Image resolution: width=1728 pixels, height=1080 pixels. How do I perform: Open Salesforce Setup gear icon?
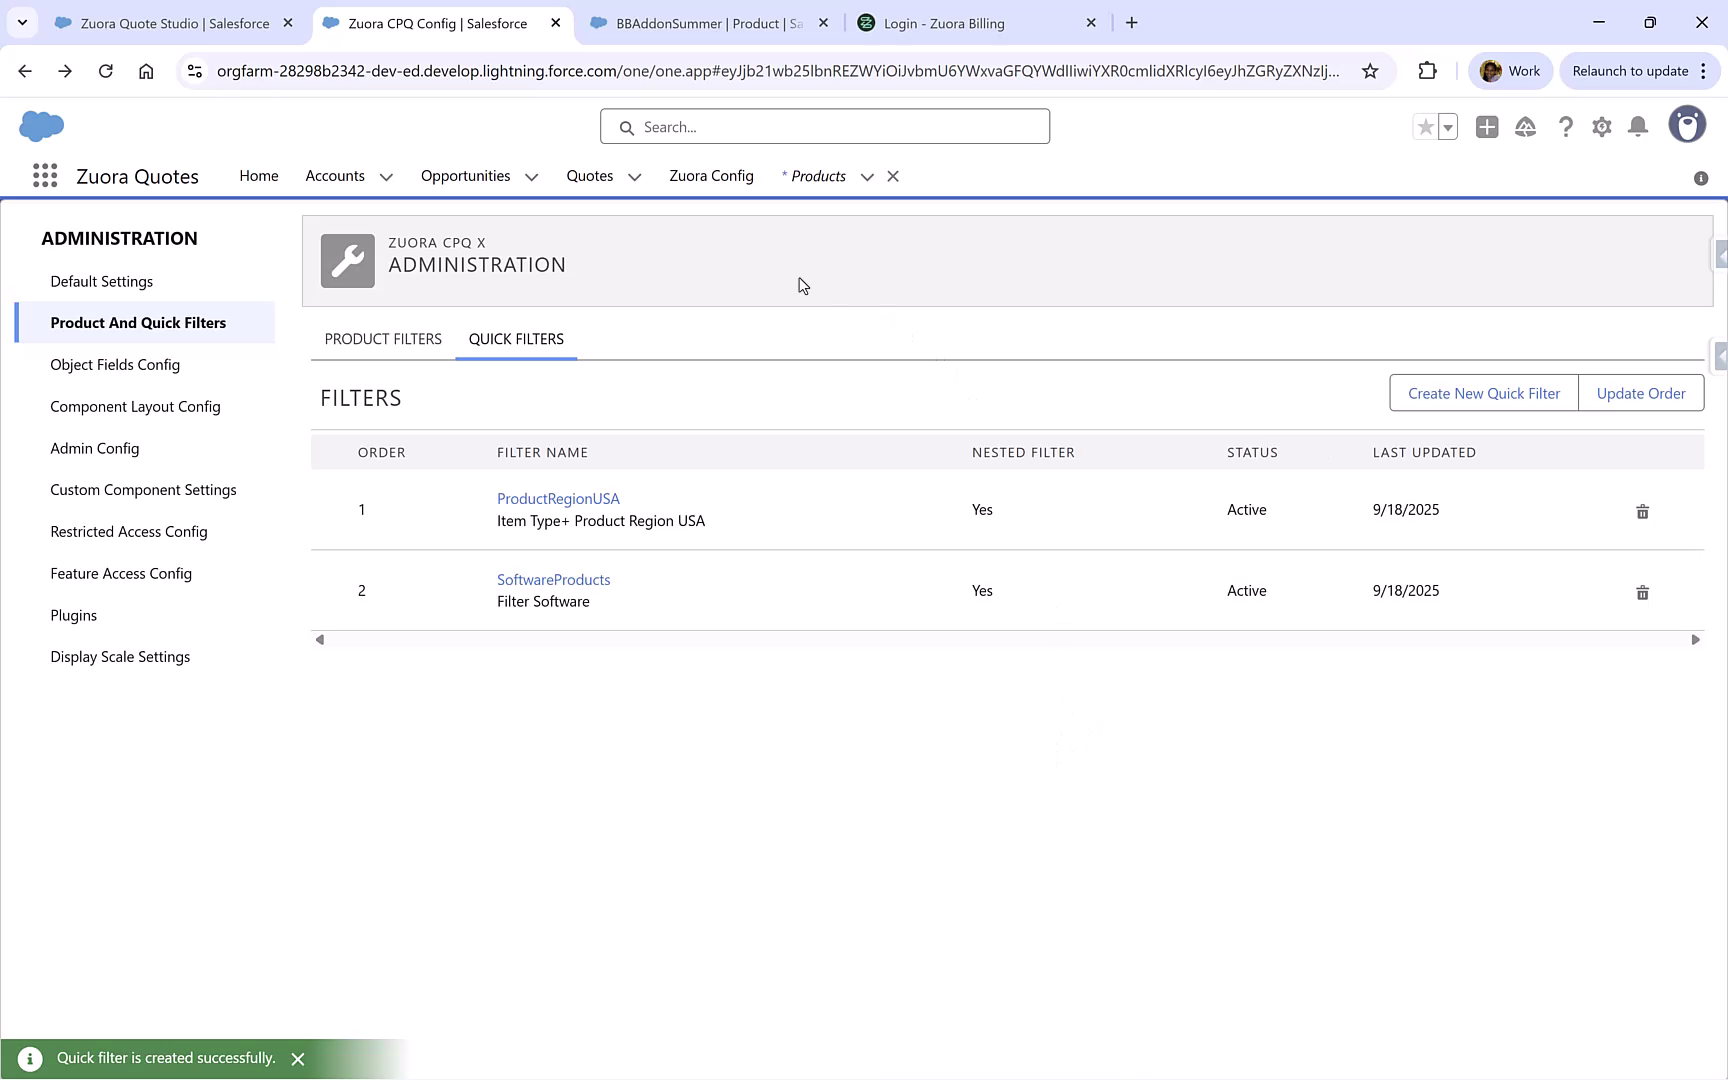click(x=1601, y=127)
